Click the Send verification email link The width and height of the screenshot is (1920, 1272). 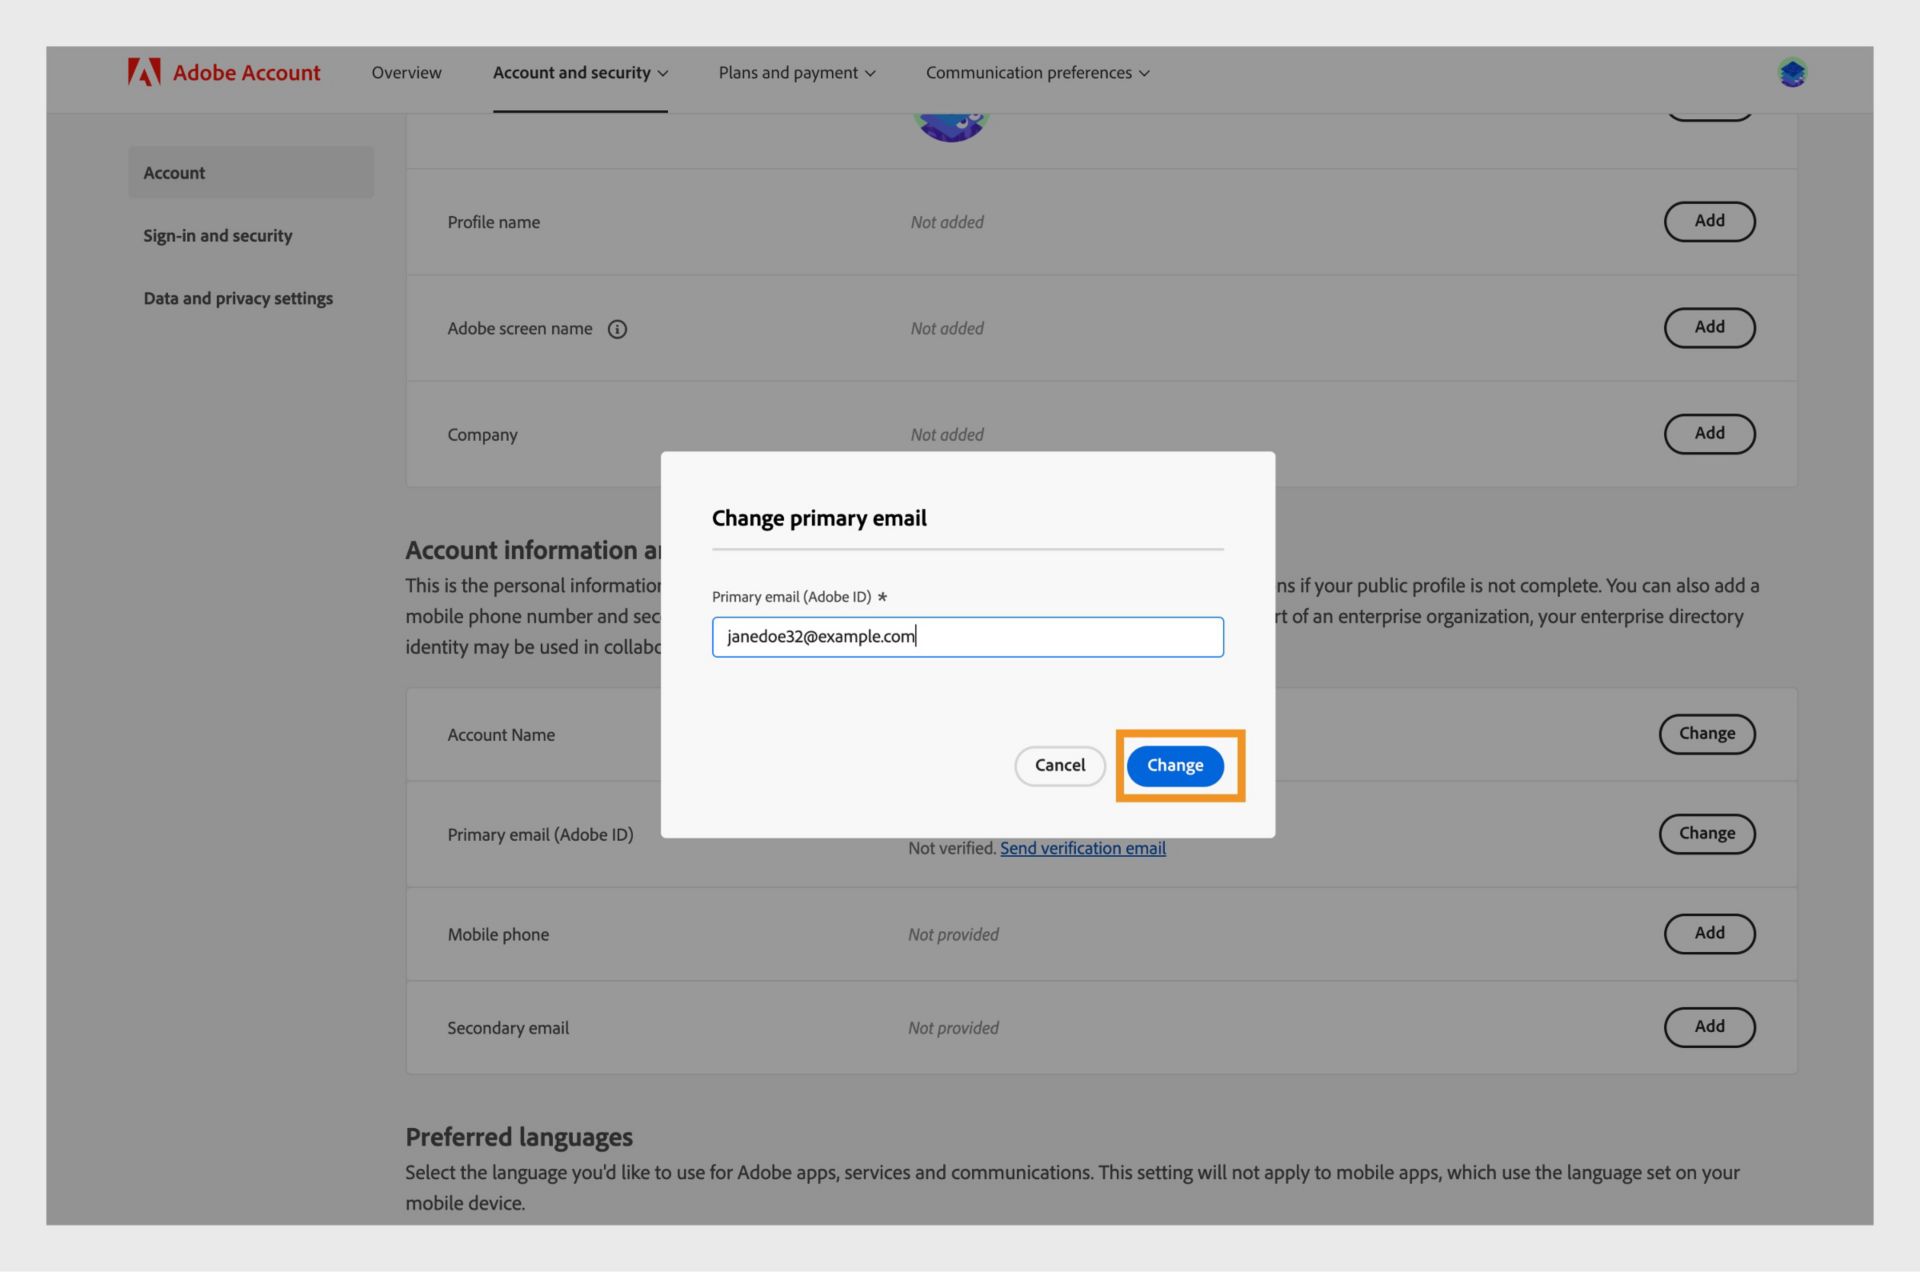1083,848
